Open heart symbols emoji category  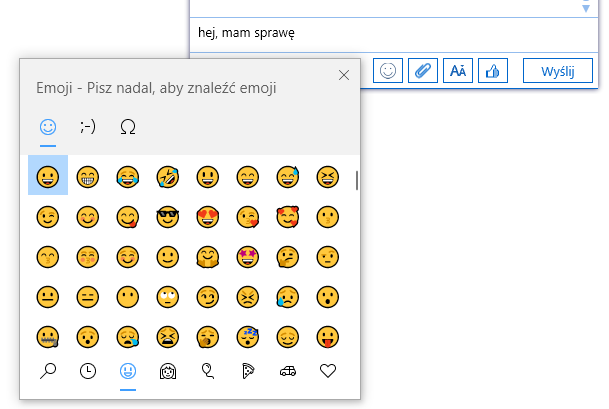328,371
